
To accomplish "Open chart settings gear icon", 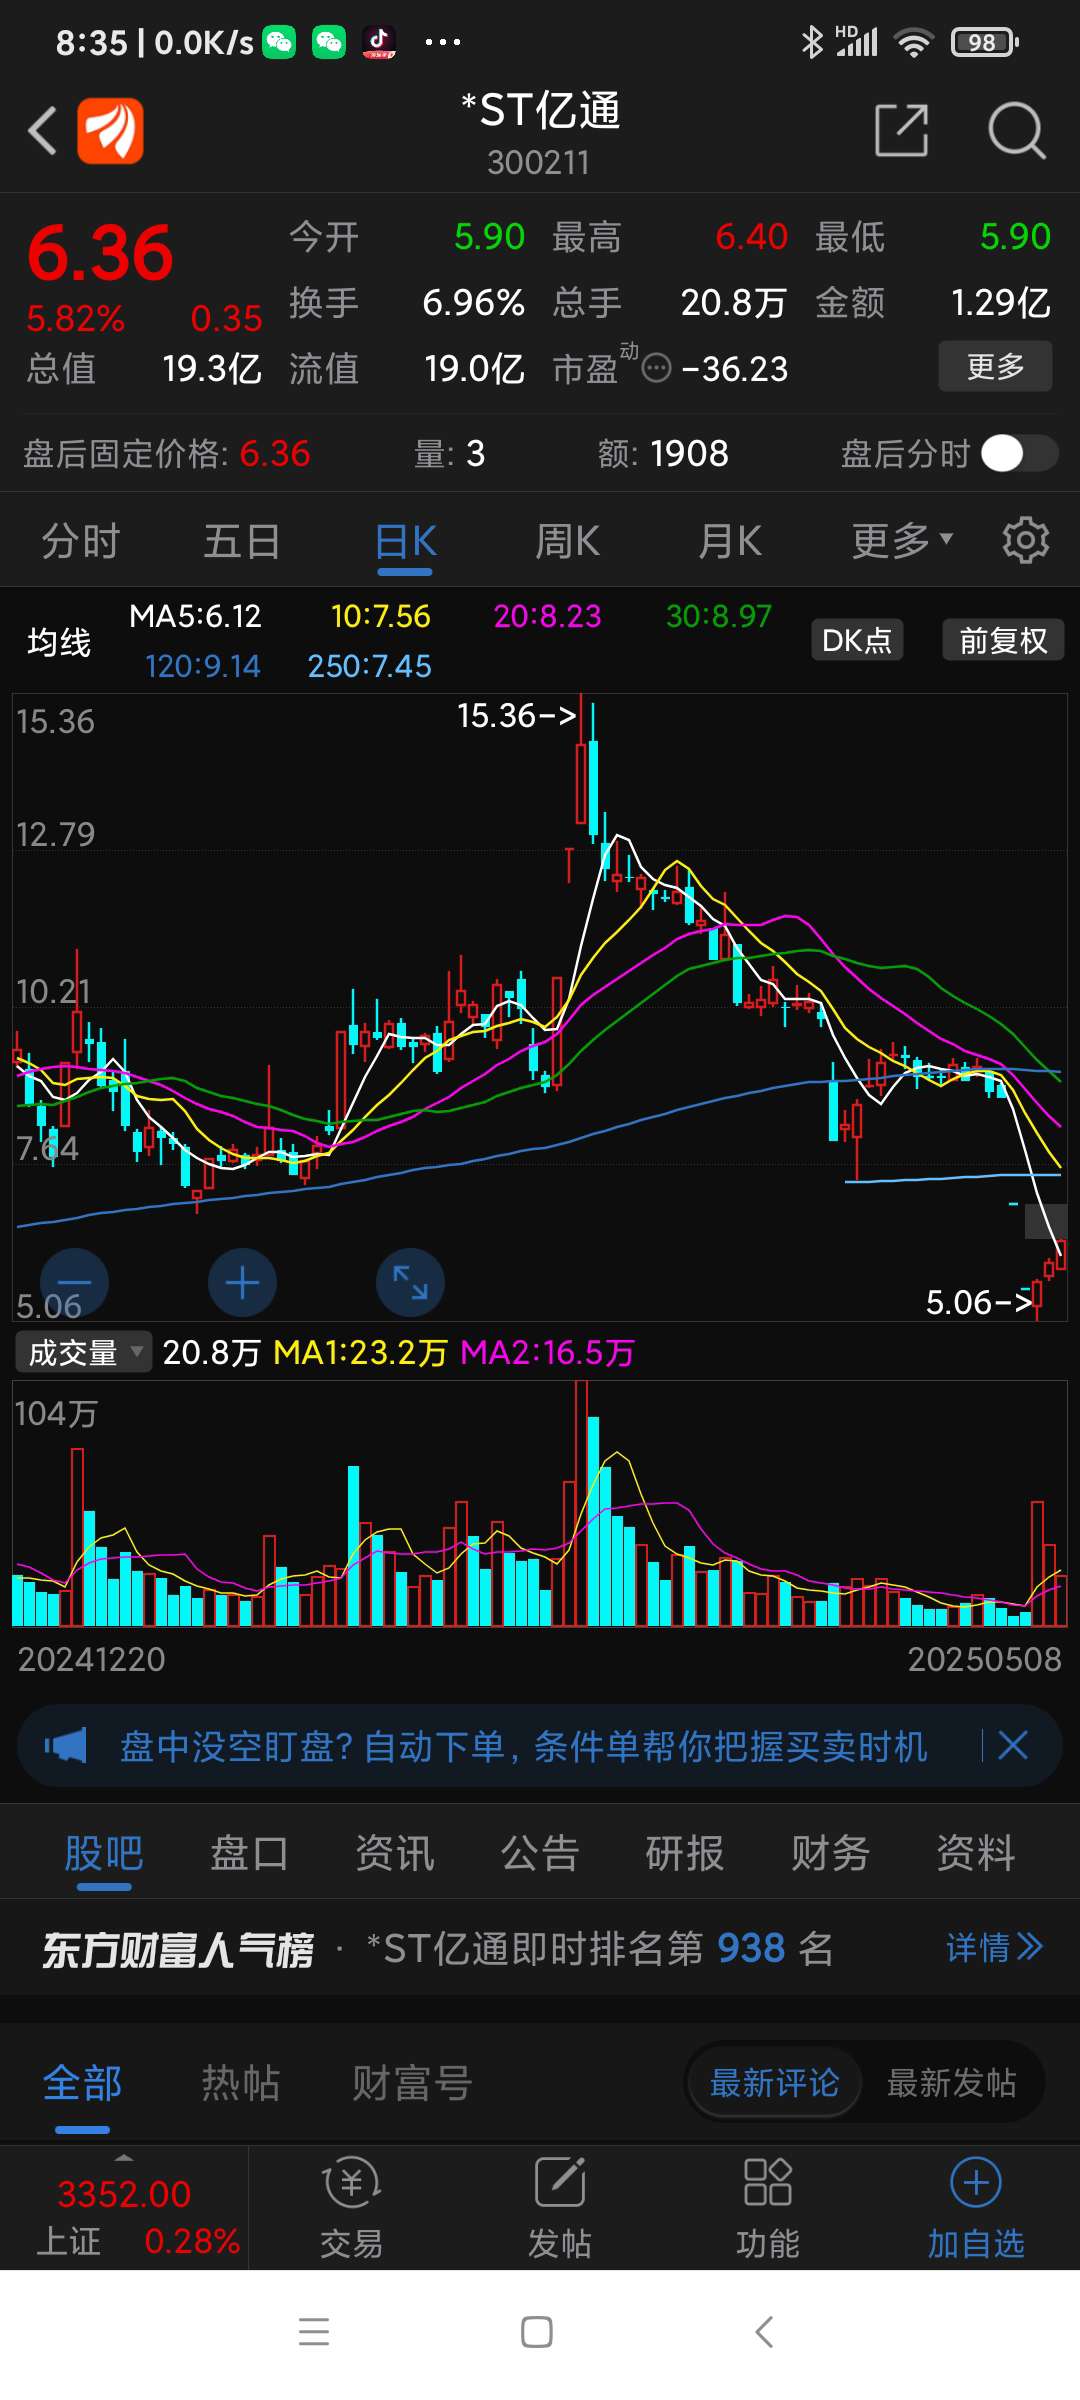I will (x=1026, y=541).
